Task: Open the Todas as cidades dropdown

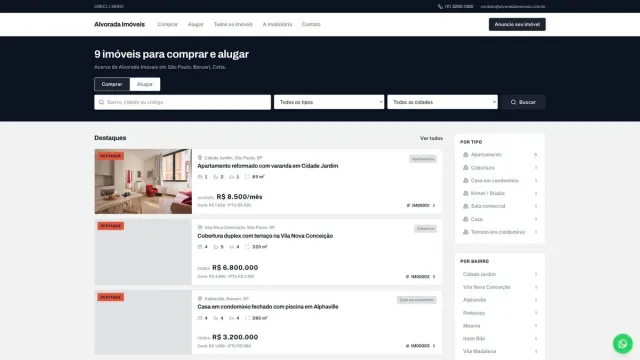Action: tap(442, 102)
